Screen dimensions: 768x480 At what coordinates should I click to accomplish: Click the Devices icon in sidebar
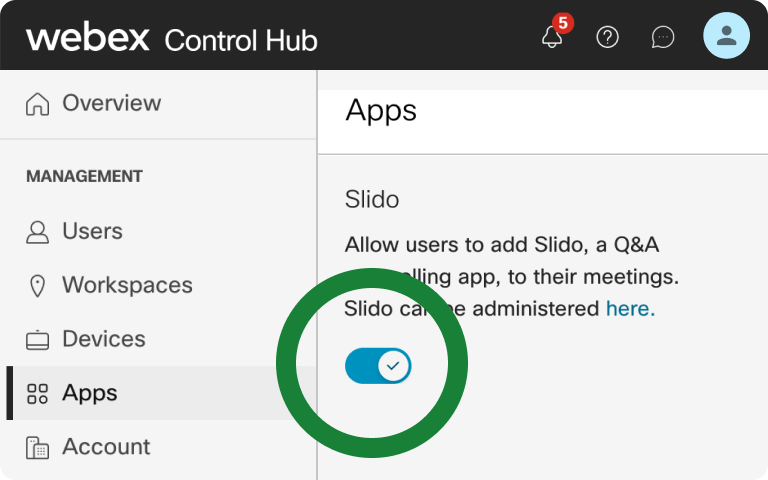coord(38,340)
